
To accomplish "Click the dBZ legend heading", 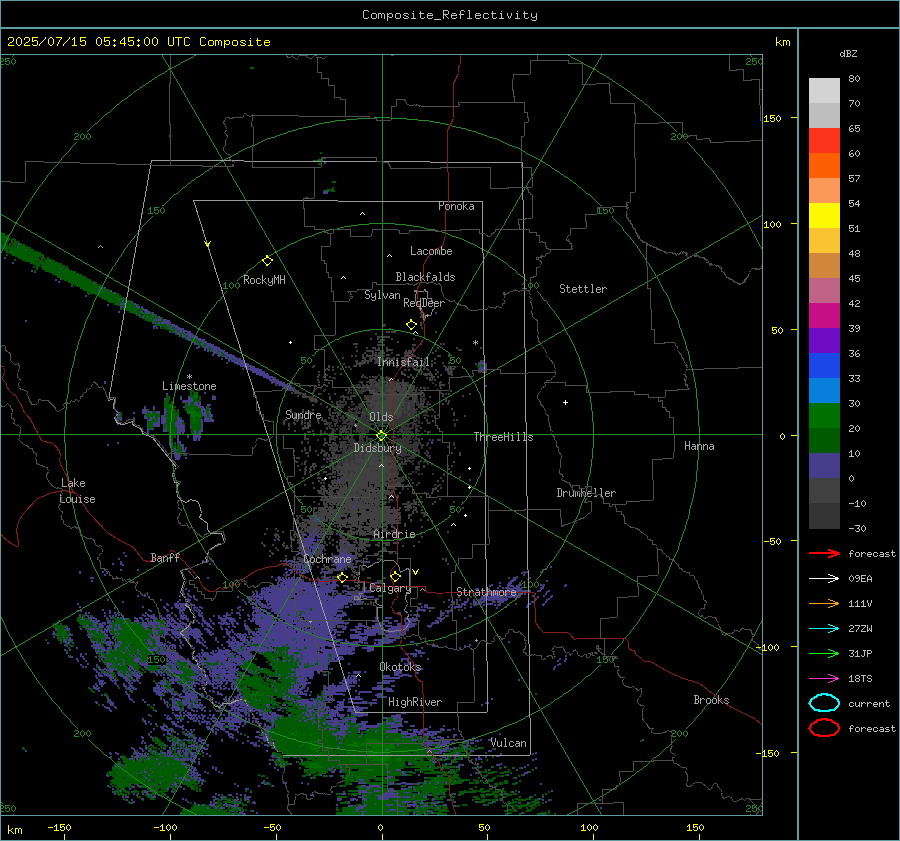I will tap(848, 53).
